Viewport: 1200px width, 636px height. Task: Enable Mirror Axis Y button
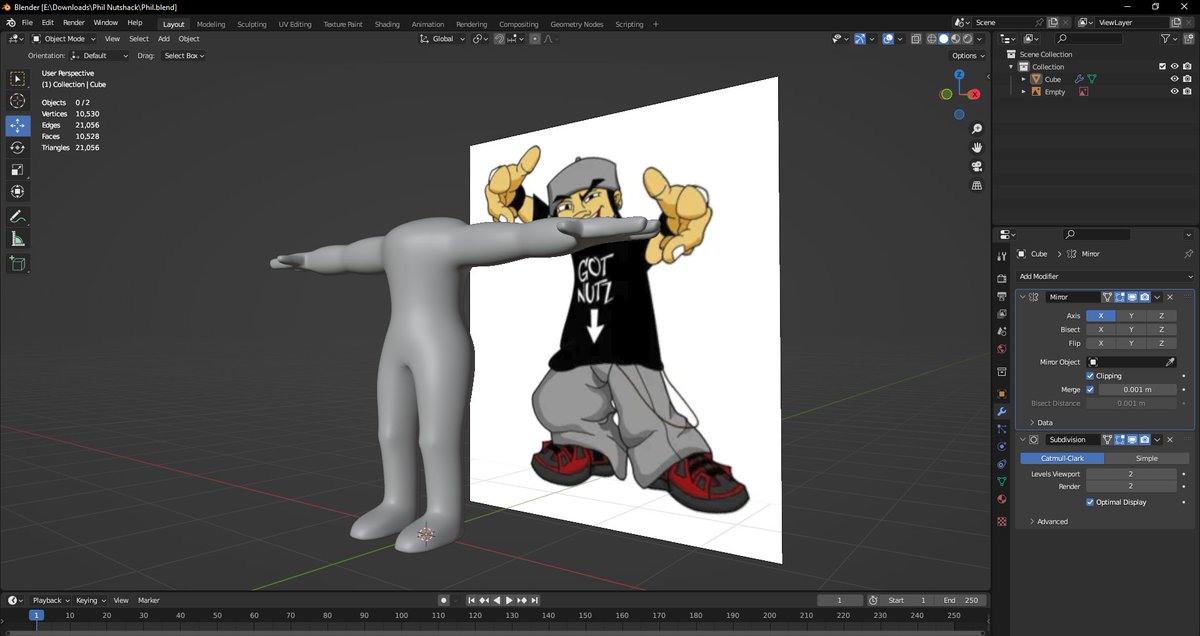[1131, 316]
